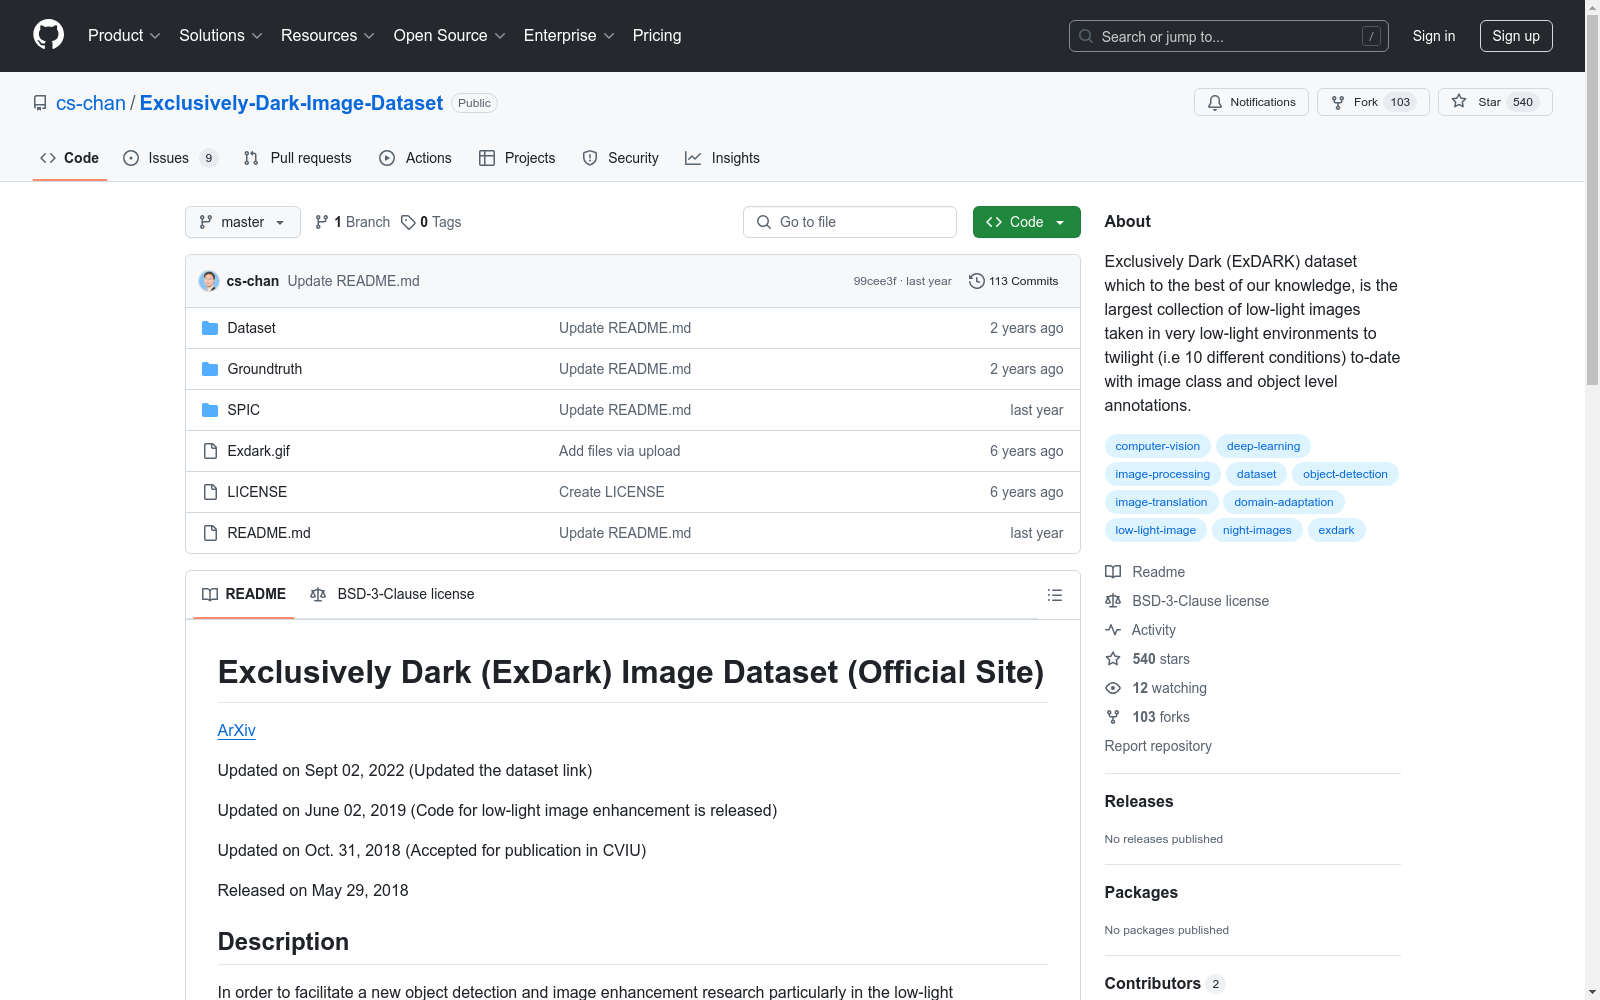
Task: Click the Search or jump to field
Action: click(1229, 36)
